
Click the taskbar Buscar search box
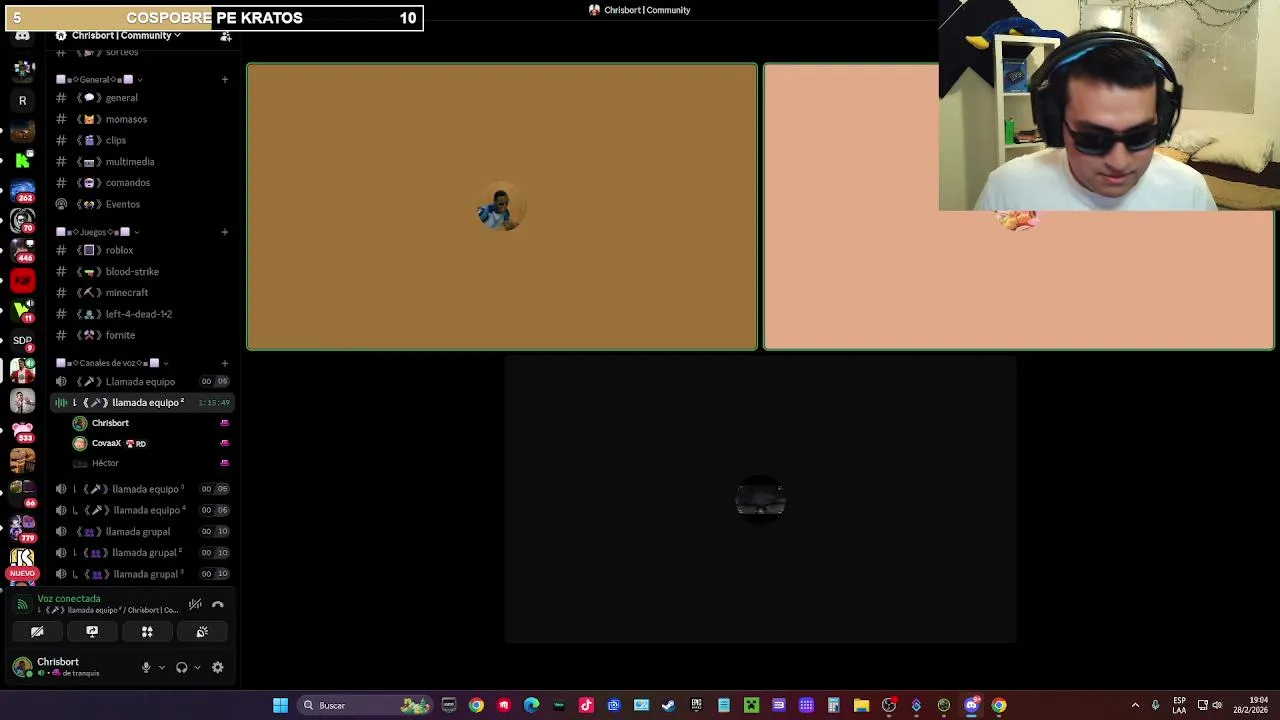coord(365,705)
